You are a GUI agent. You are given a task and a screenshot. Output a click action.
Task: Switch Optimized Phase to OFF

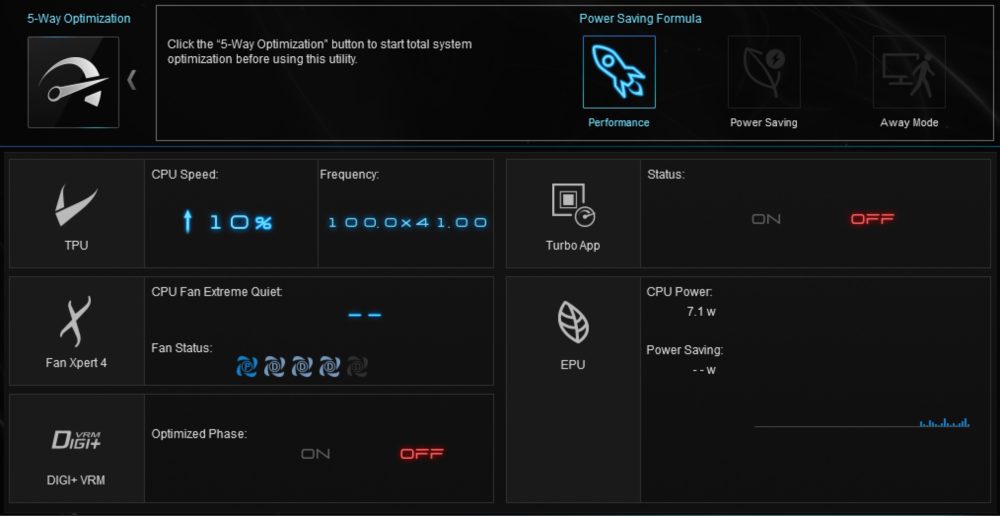pyautogui.click(x=422, y=454)
